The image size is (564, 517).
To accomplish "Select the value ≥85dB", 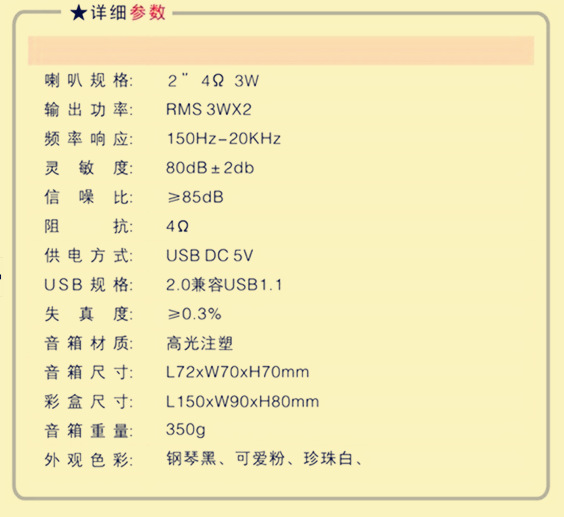I will tap(195, 197).
